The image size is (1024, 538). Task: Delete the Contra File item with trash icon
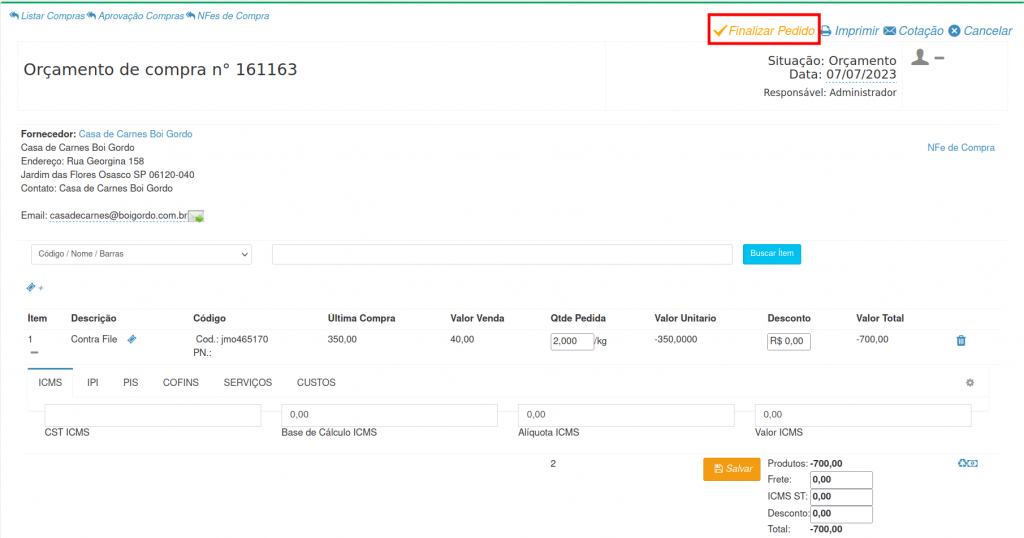tap(961, 341)
